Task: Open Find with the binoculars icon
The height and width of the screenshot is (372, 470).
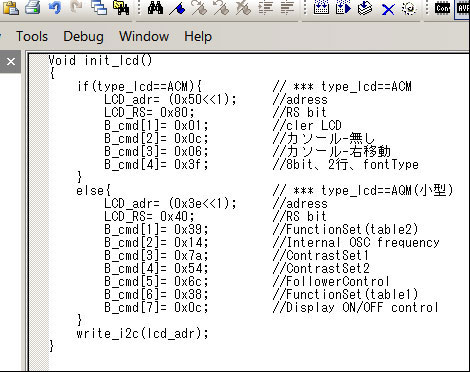Action: pos(155,7)
